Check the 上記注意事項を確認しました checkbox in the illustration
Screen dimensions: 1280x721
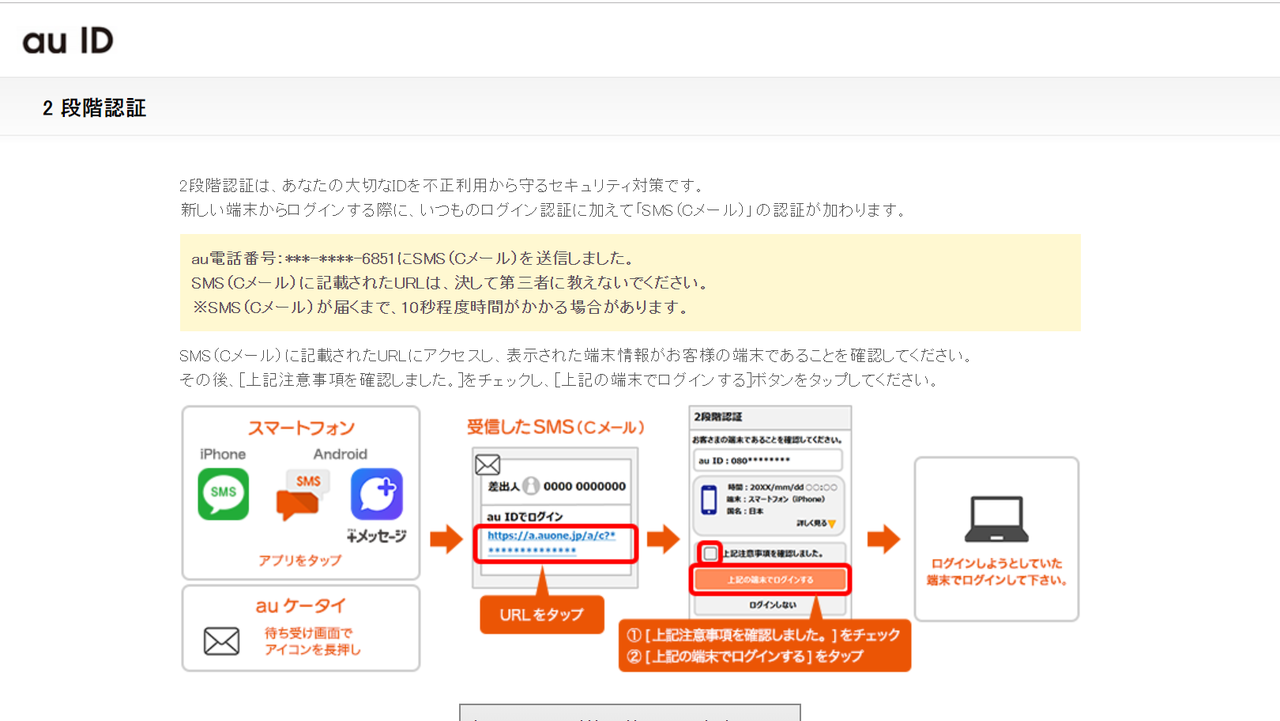point(710,553)
